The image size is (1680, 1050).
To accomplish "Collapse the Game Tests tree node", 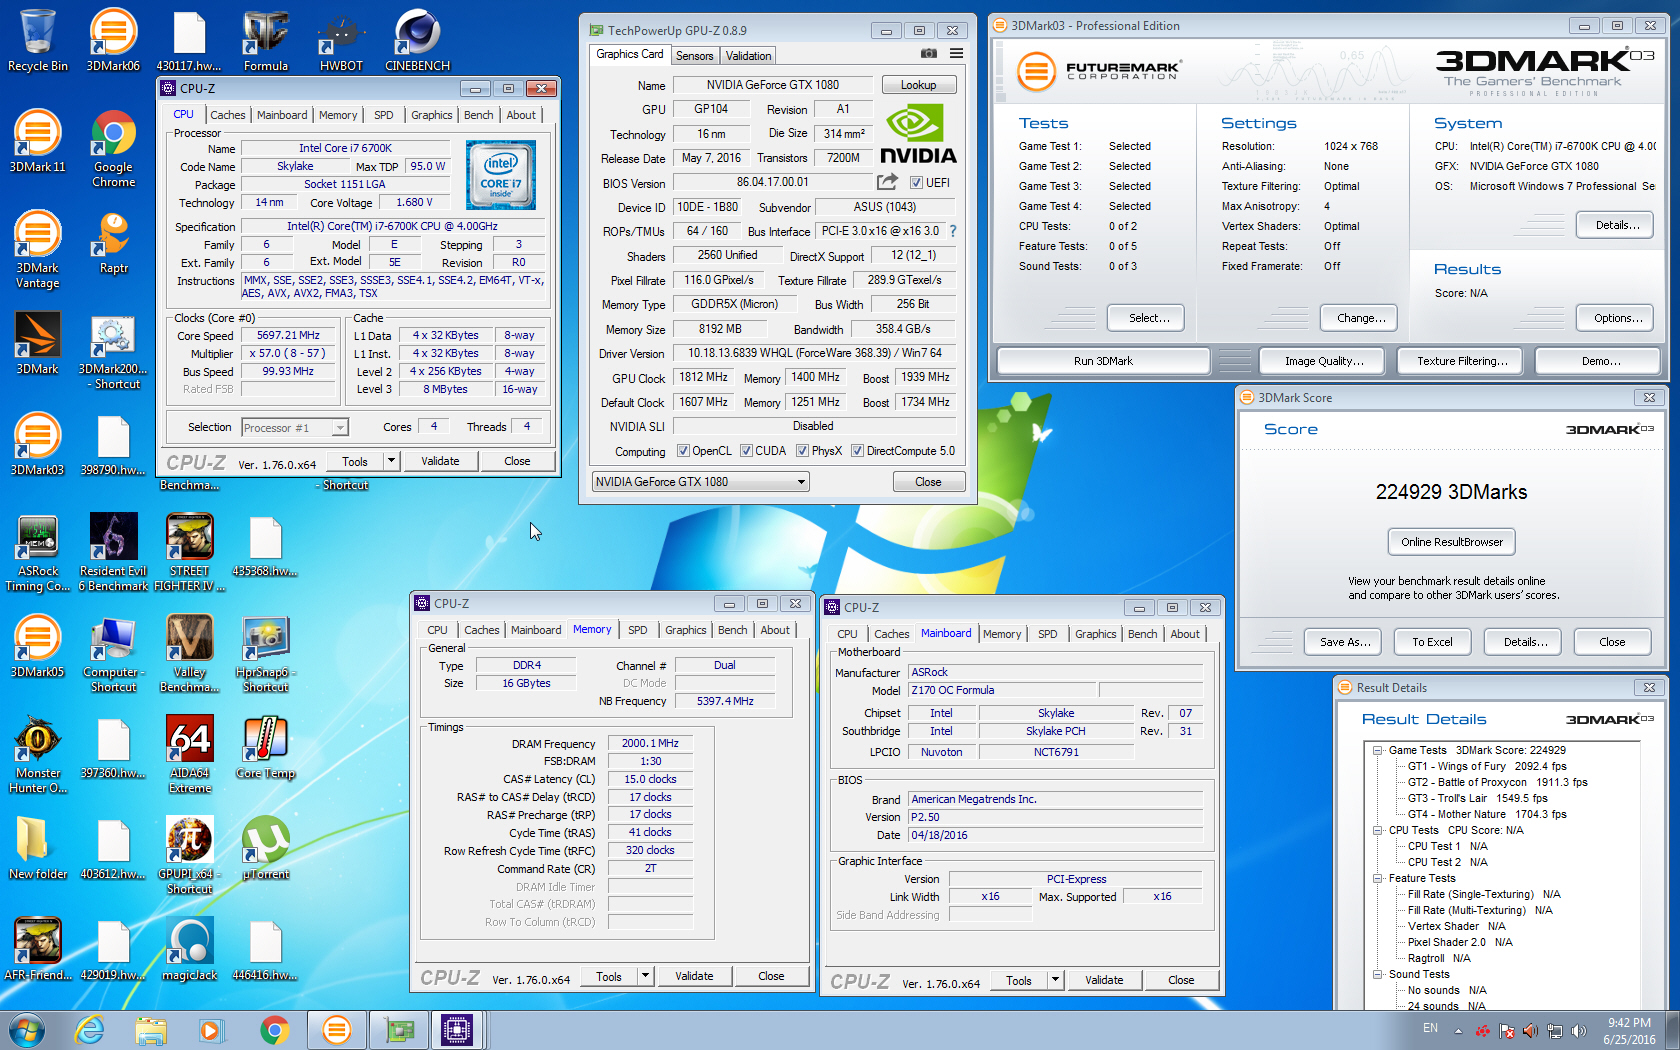I will (x=1377, y=750).
